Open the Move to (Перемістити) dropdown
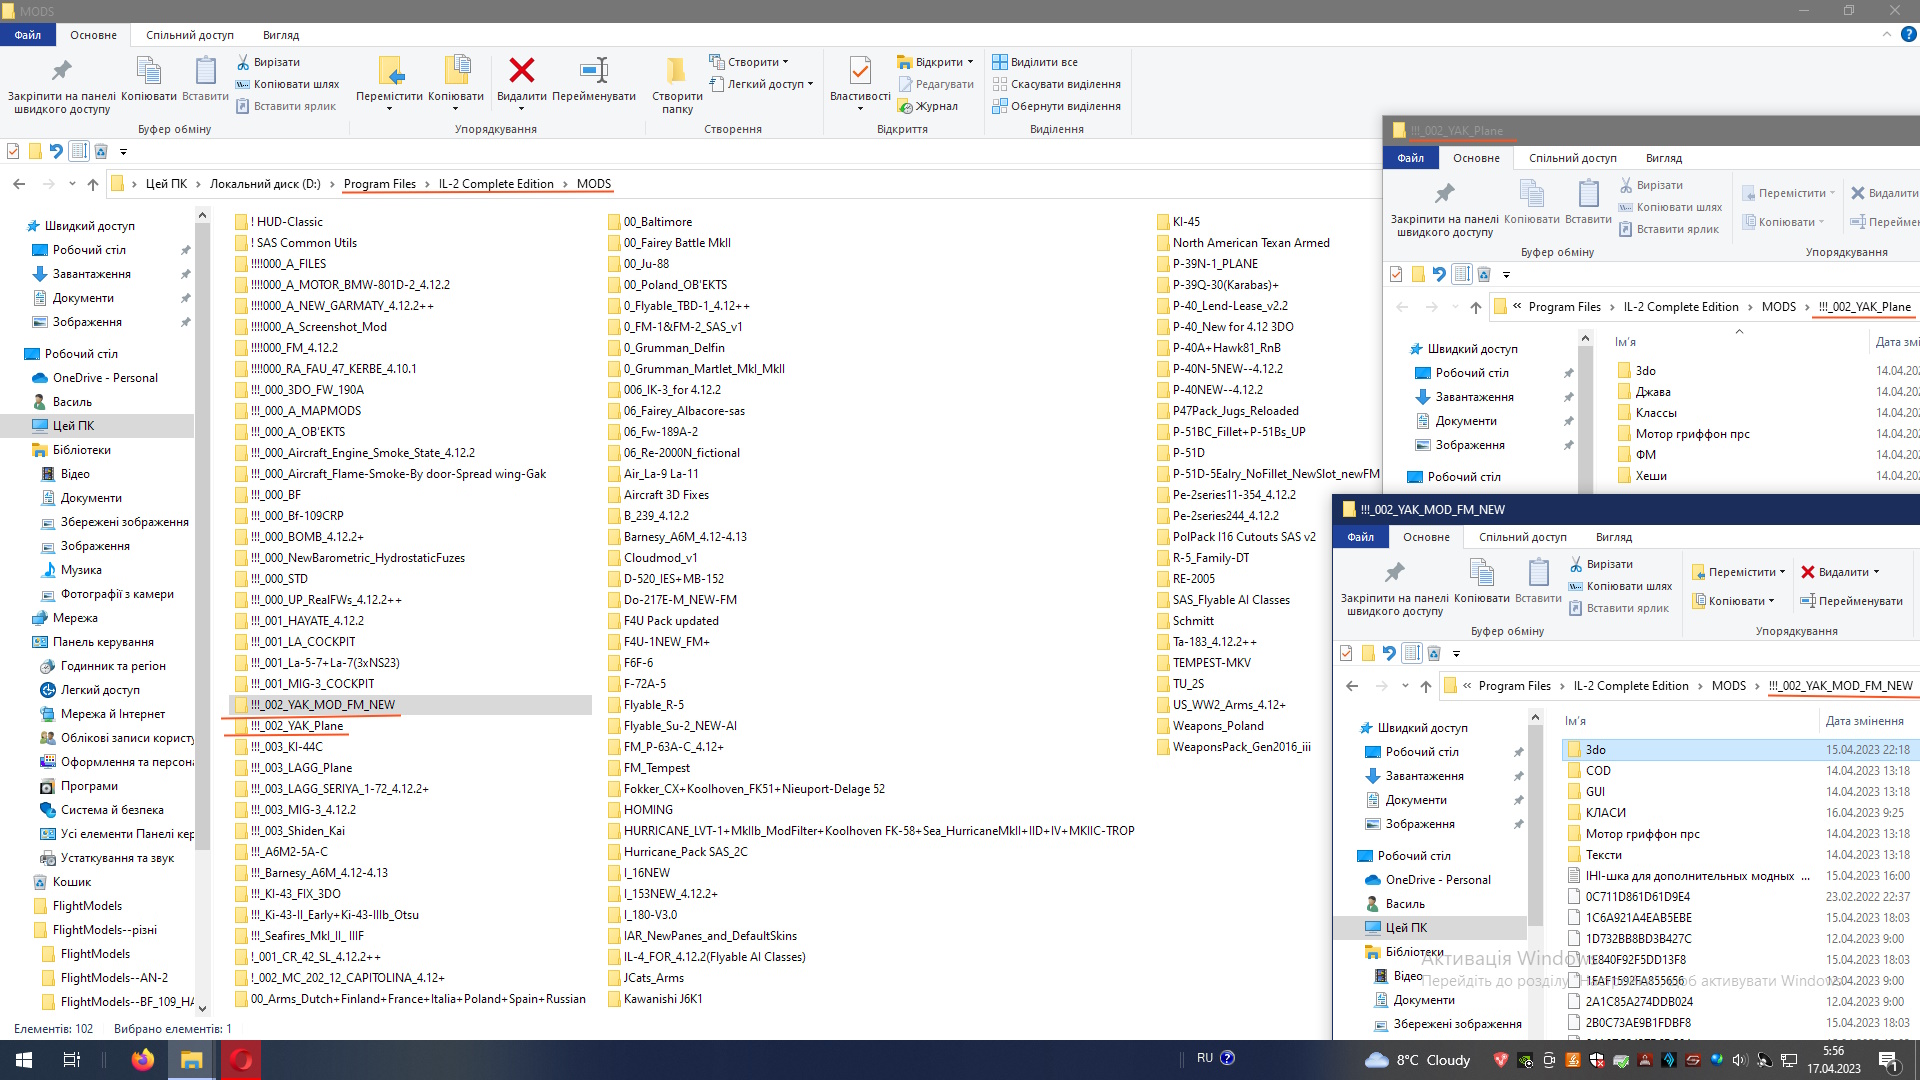The width and height of the screenshot is (1920, 1080). (389, 106)
